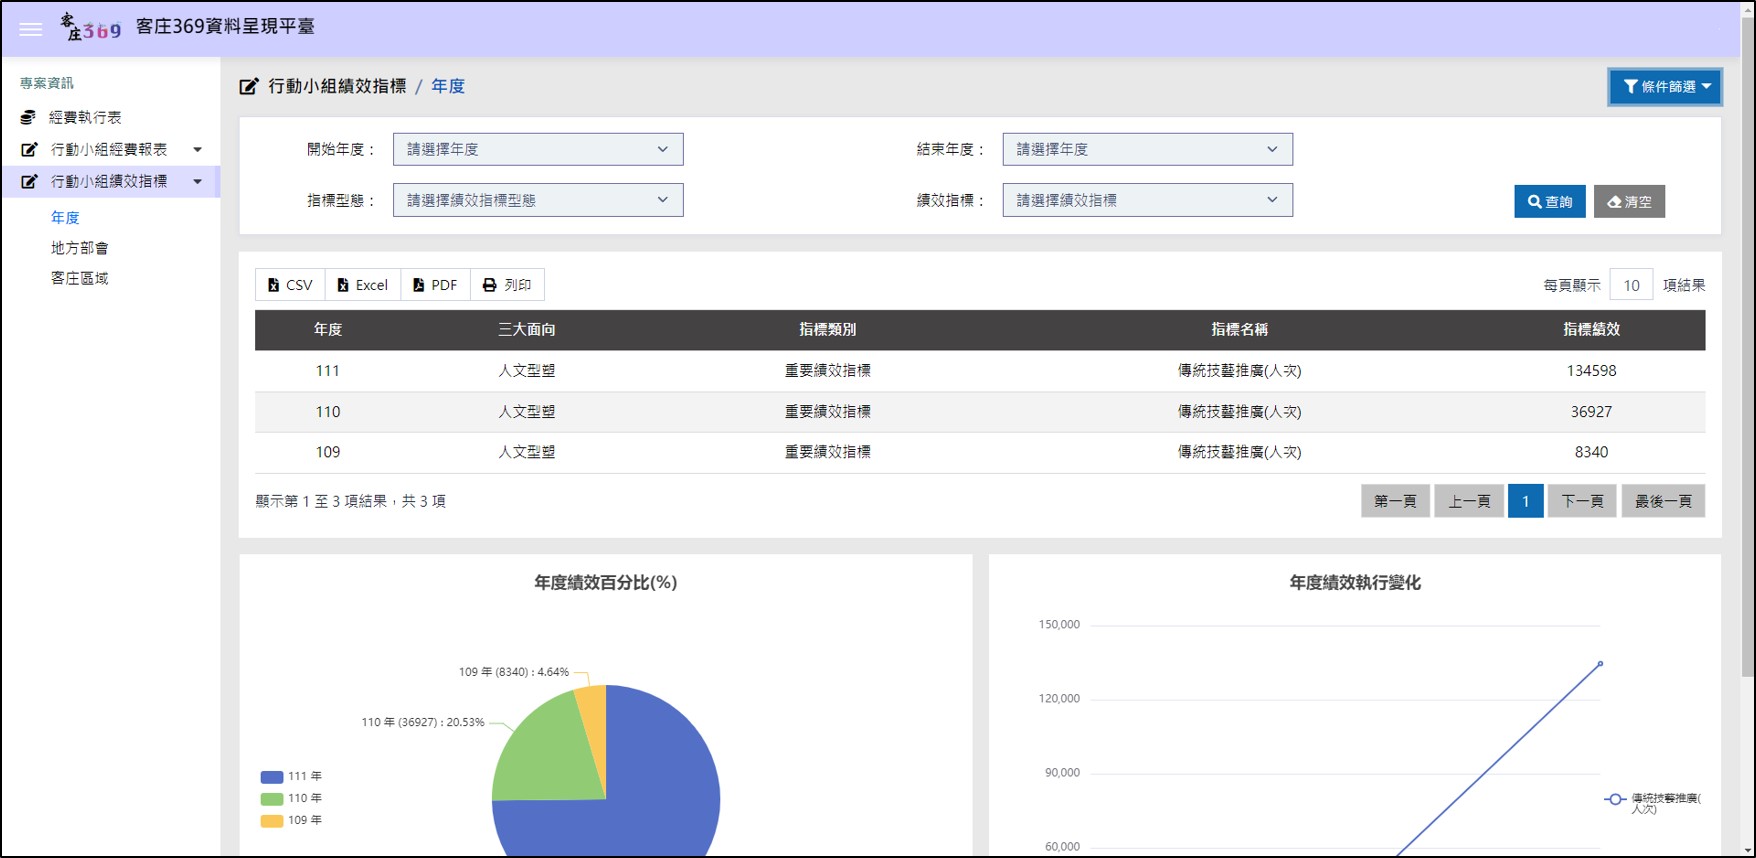Click the 111 year cell
This screenshot has height=858, width=1756.
328,371
